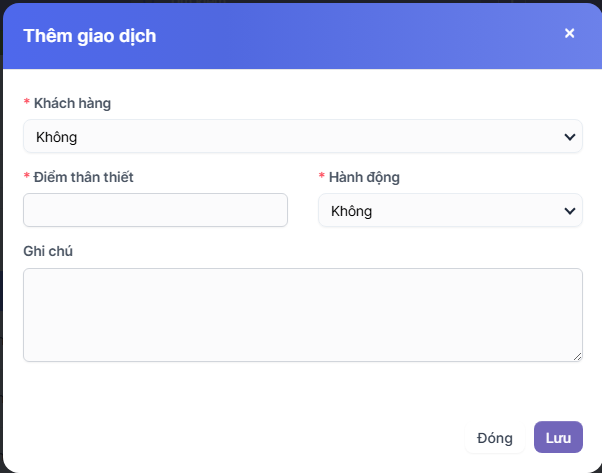Image resolution: width=602 pixels, height=473 pixels.
Task: Click the chevron arrow in Khách hàng select
Action: click(x=570, y=136)
